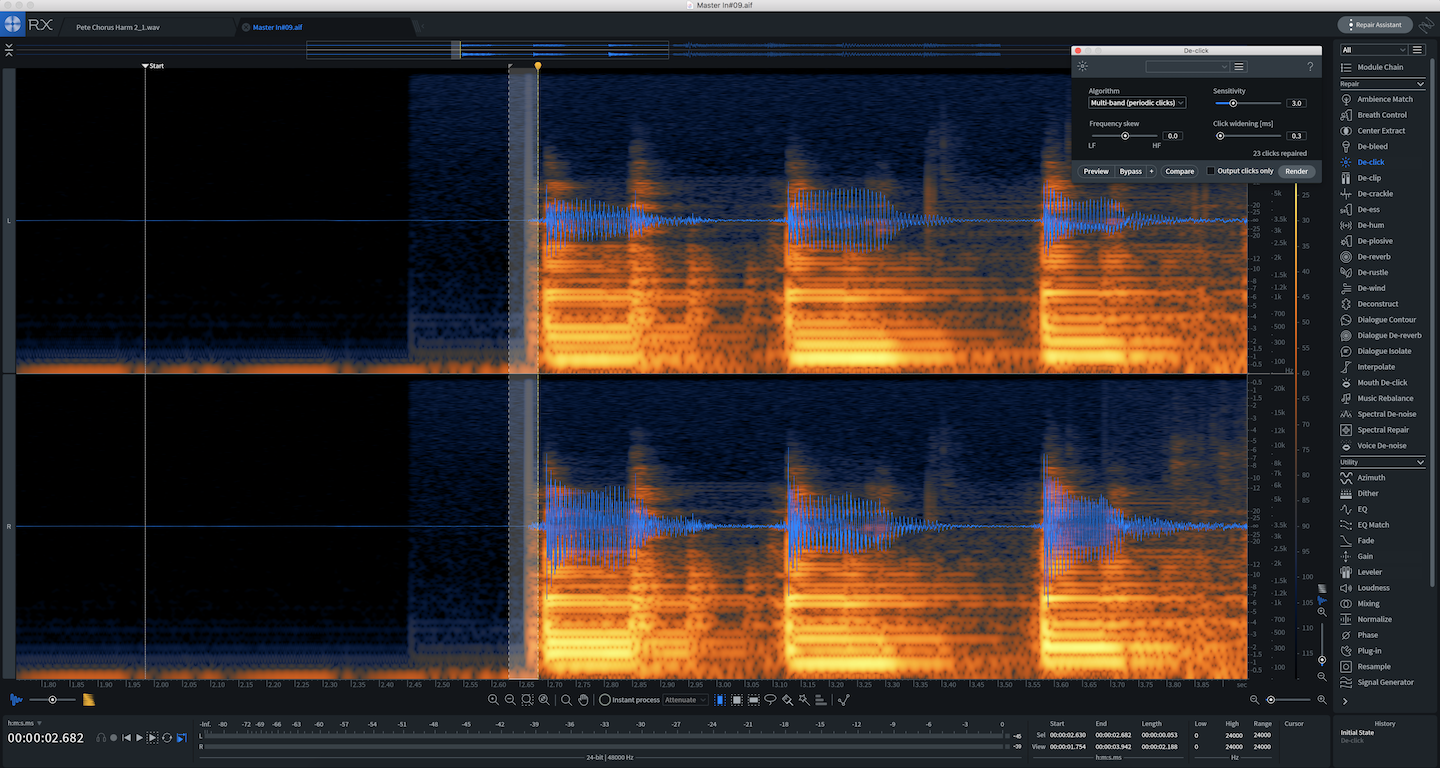Open the h:m:s.ms time format dropdown
The width and height of the screenshot is (1440, 768).
tap(25, 723)
